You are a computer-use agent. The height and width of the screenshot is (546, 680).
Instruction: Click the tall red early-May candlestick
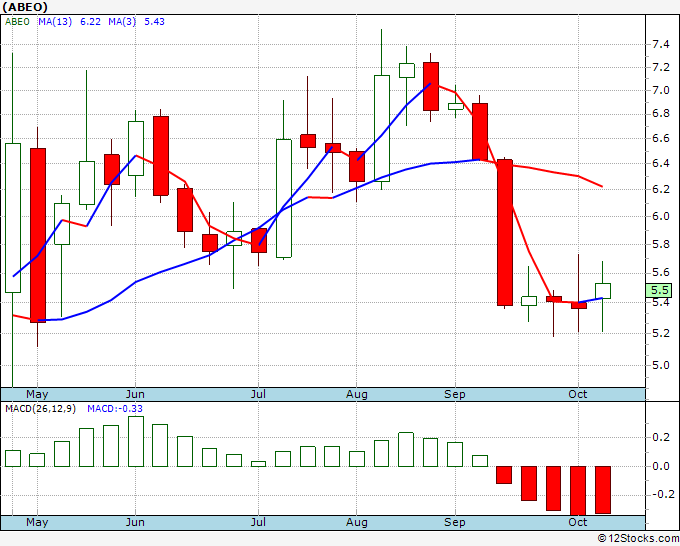point(38,235)
